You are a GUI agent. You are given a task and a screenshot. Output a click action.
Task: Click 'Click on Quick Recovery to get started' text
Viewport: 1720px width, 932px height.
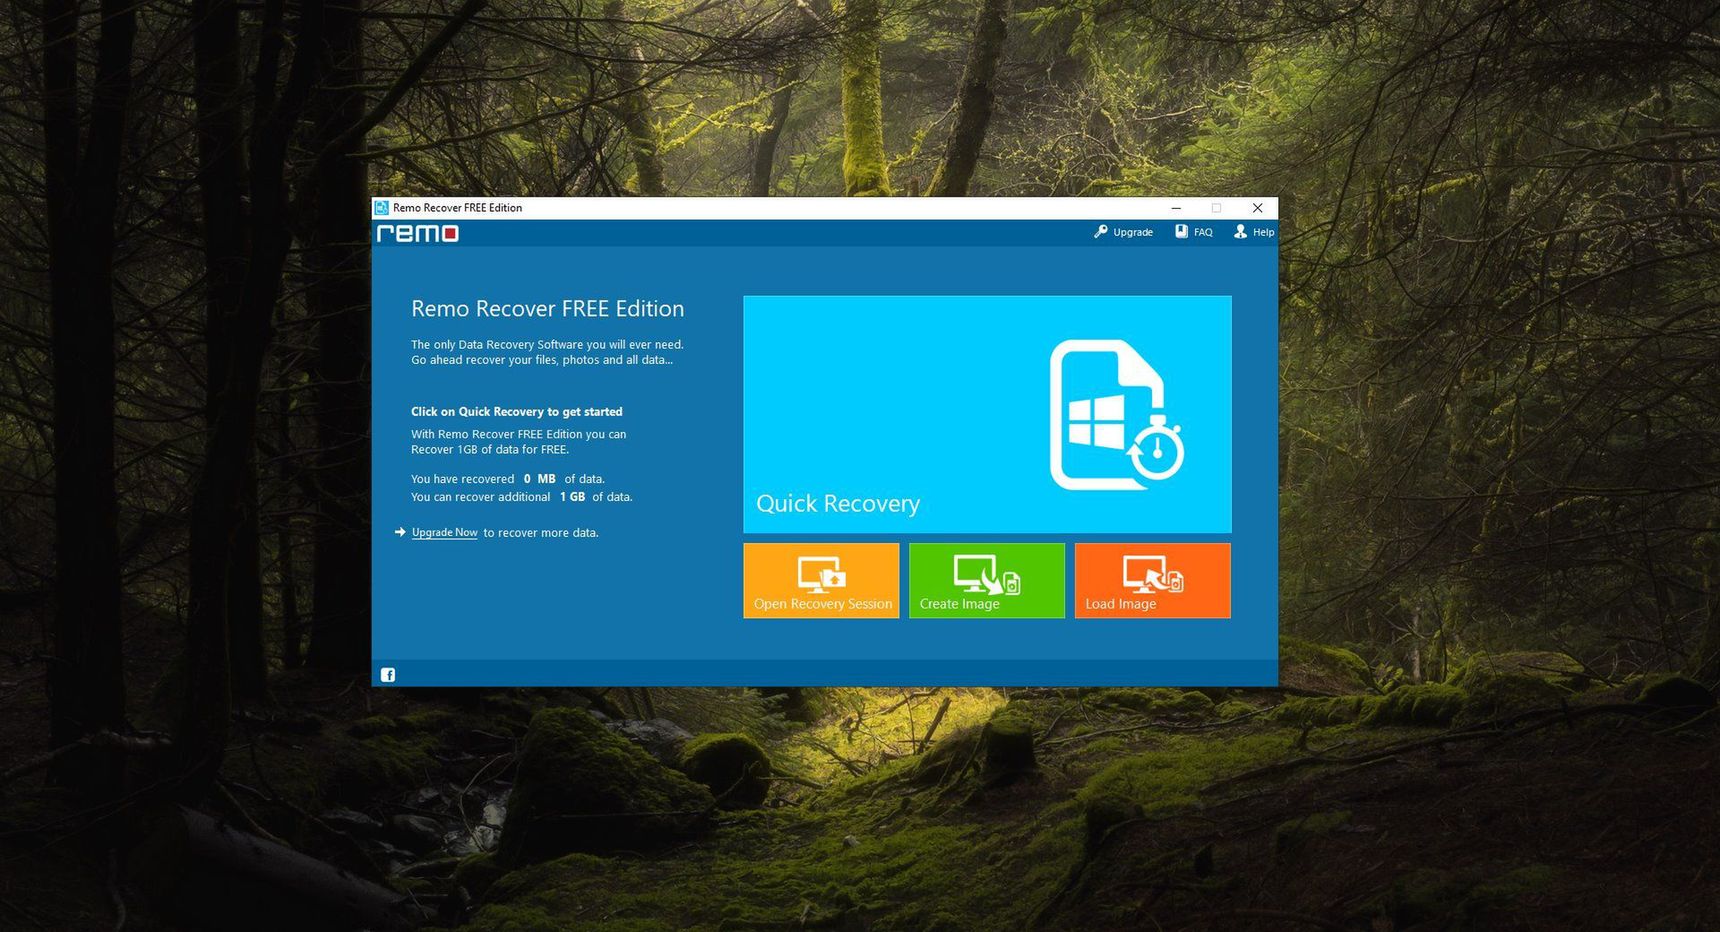517,412
